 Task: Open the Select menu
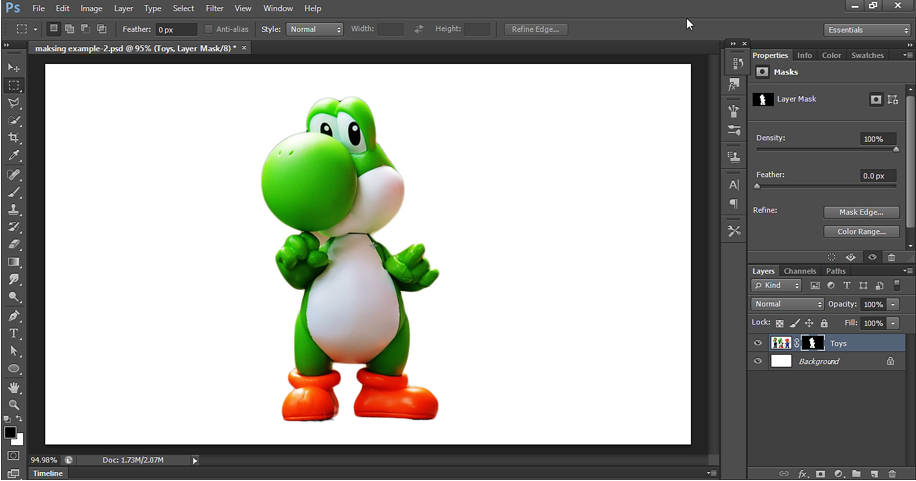(183, 8)
